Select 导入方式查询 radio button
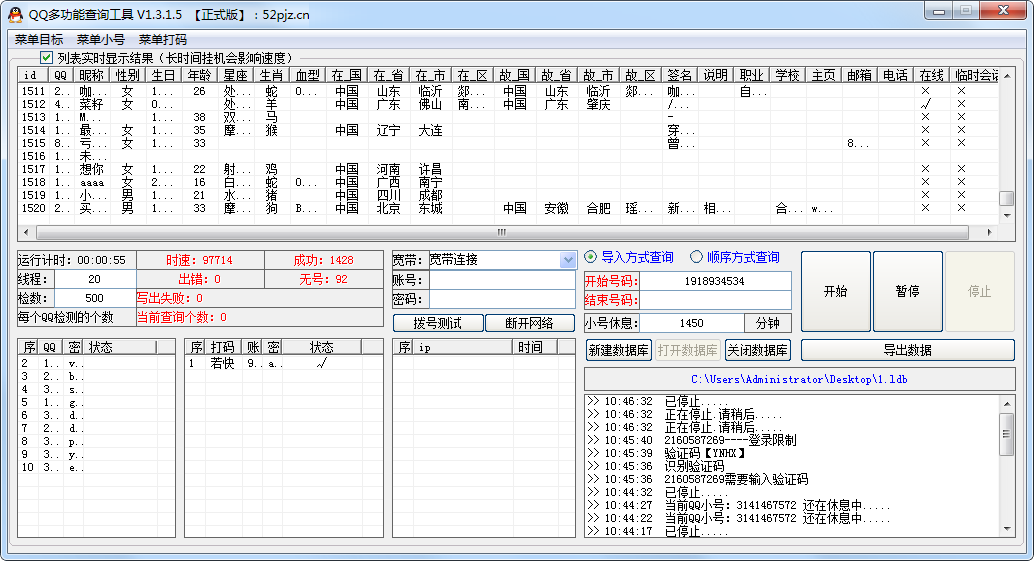This screenshot has height=561, width=1034. click(x=591, y=257)
